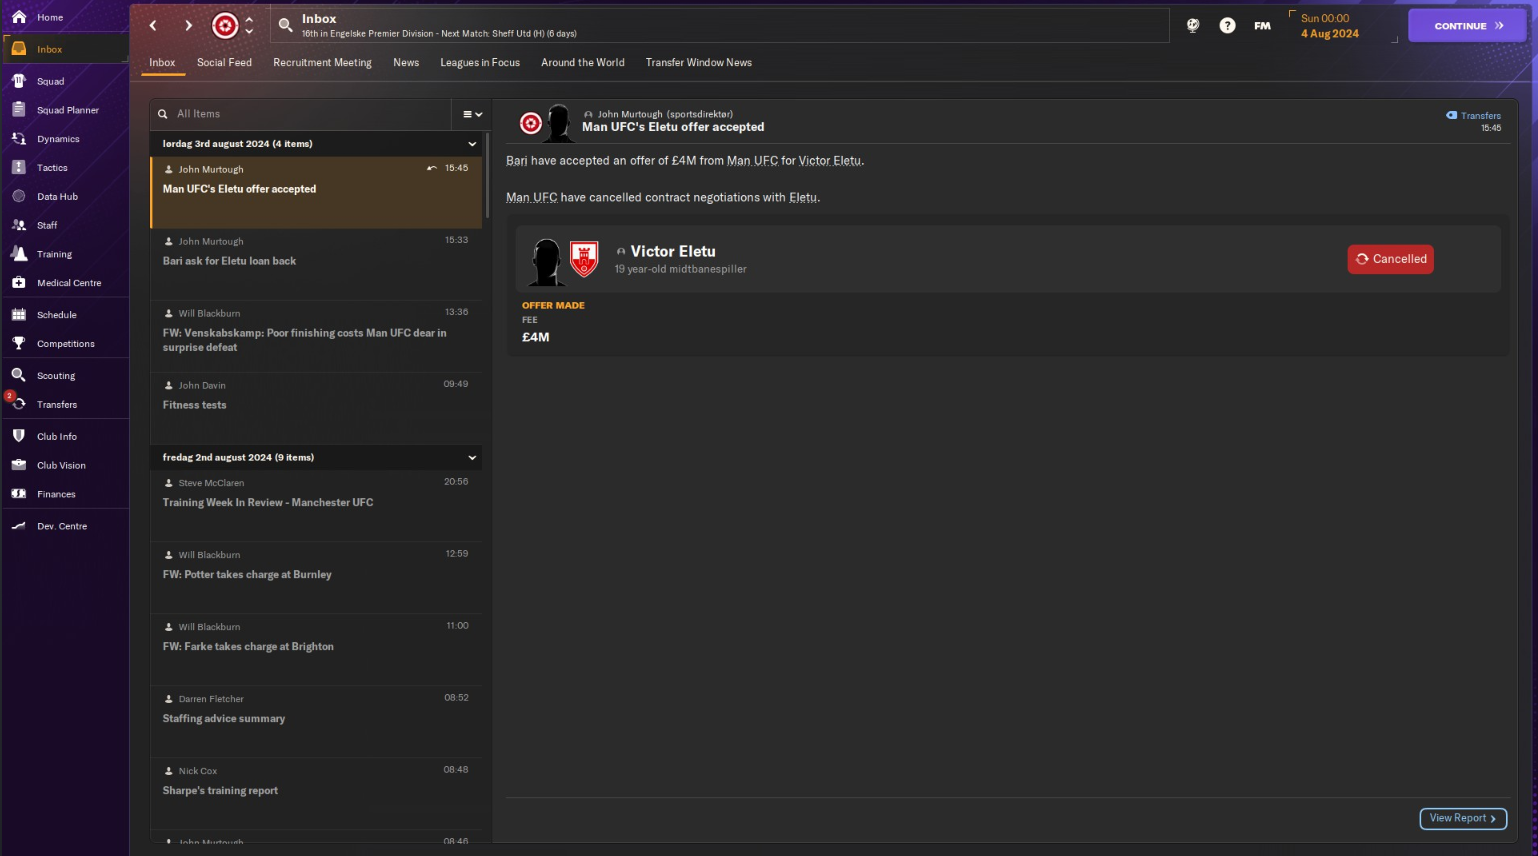
Task: Click the Bari club crest thumbnail
Action: tap(584, 259)
